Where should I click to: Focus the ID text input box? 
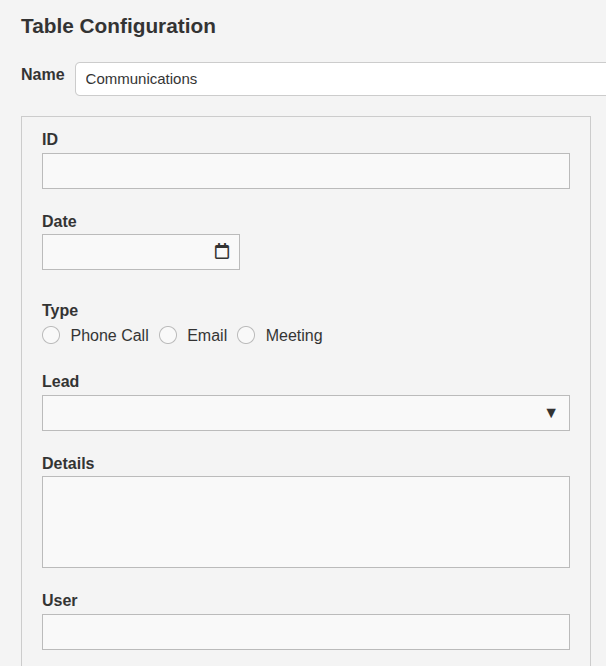click(x=305, y=171)
